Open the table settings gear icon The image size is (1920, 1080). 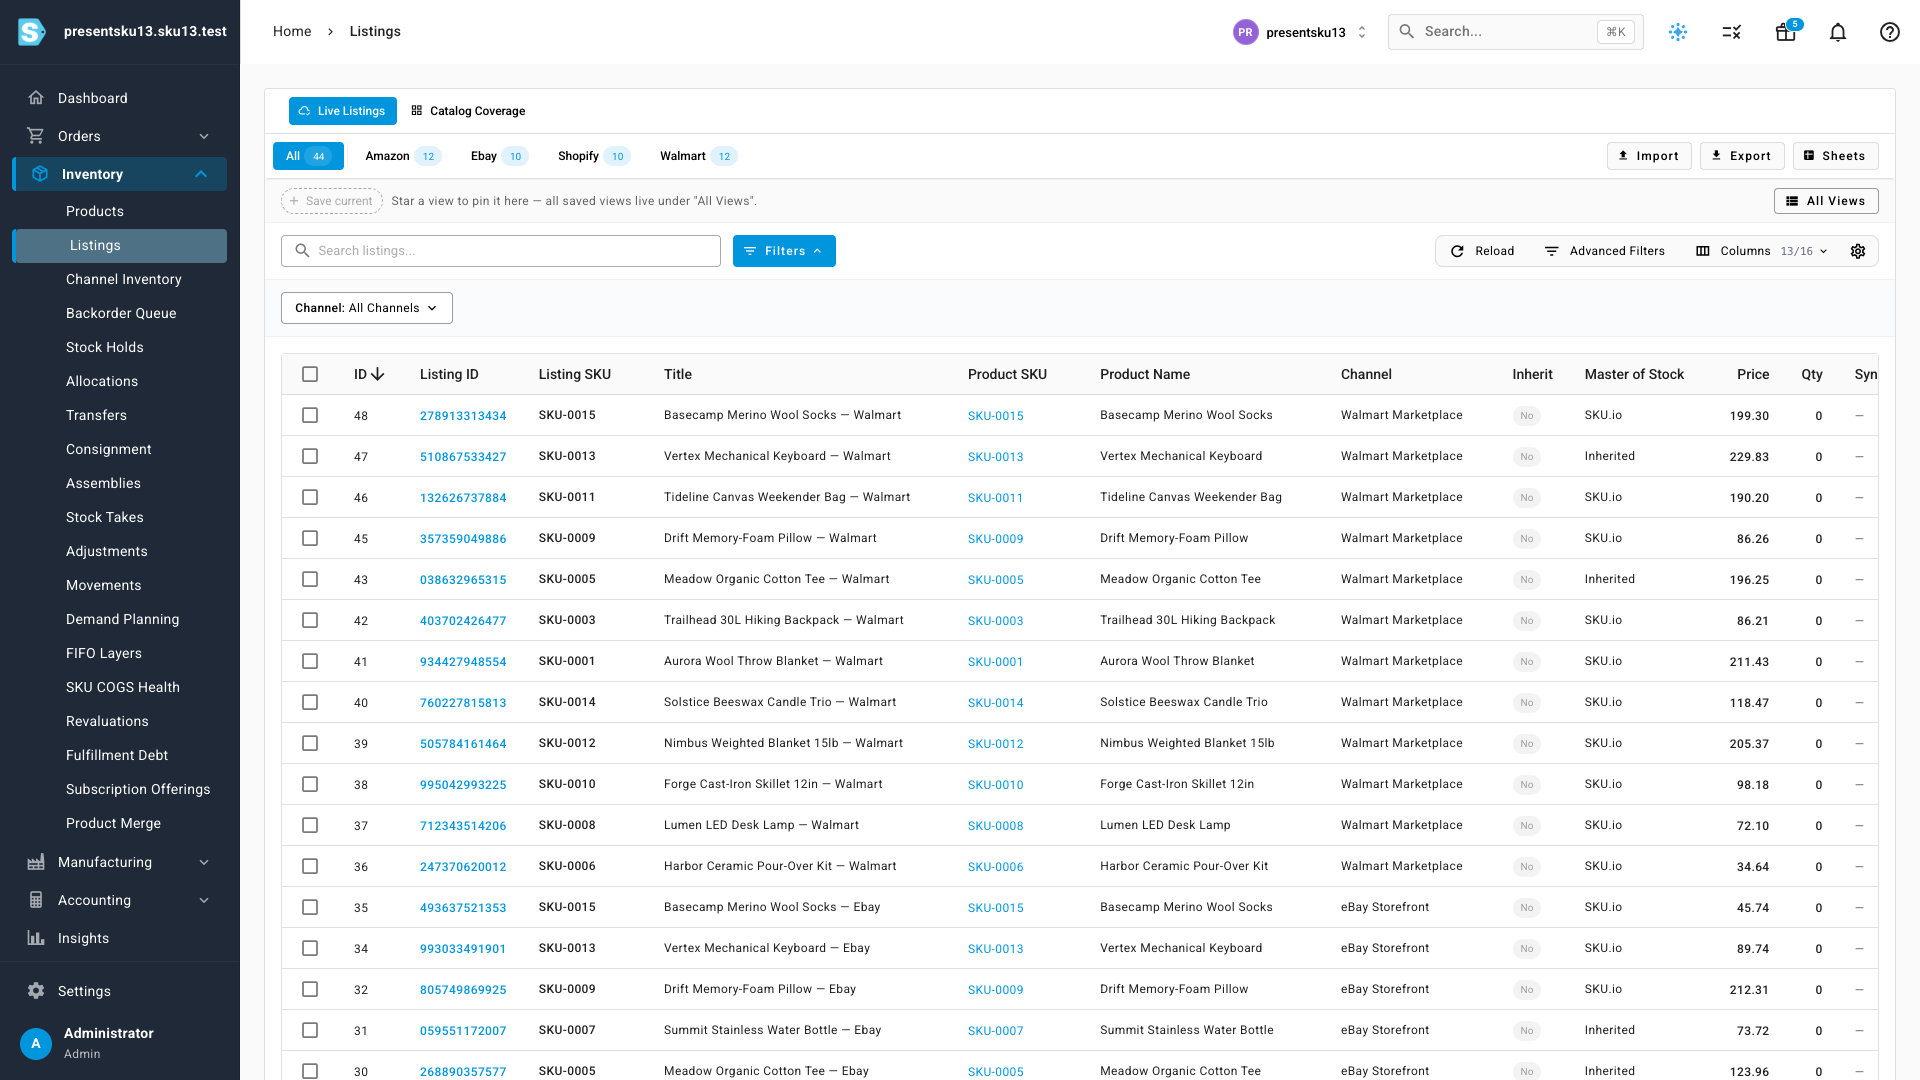tap(1858, 251)
